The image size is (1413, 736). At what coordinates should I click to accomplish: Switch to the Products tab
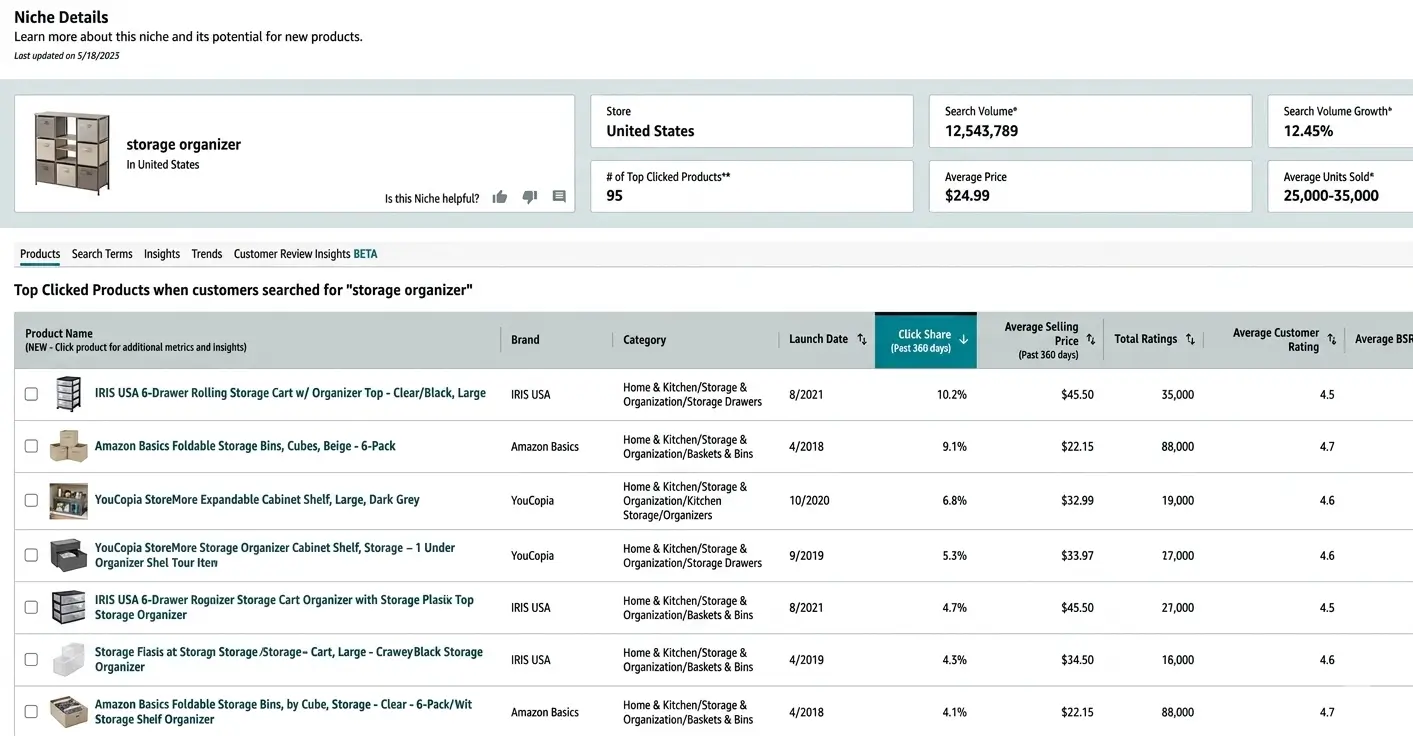coord(40,254)
